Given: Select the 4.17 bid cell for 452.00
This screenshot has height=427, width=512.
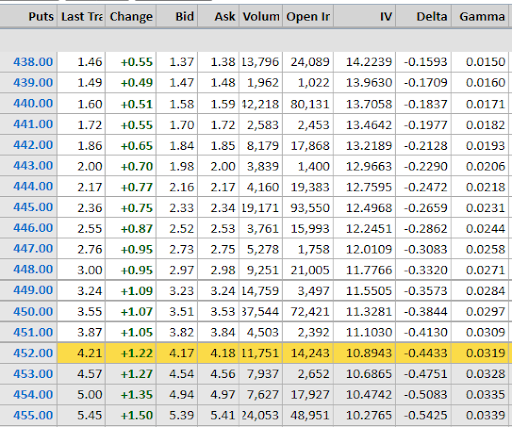Looking at the screenshot, I should (x=177, y=353).
